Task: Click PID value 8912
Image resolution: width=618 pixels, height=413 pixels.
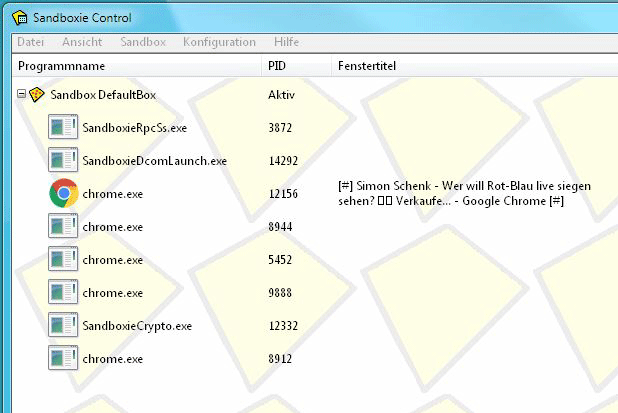Action: coord(280,359)
